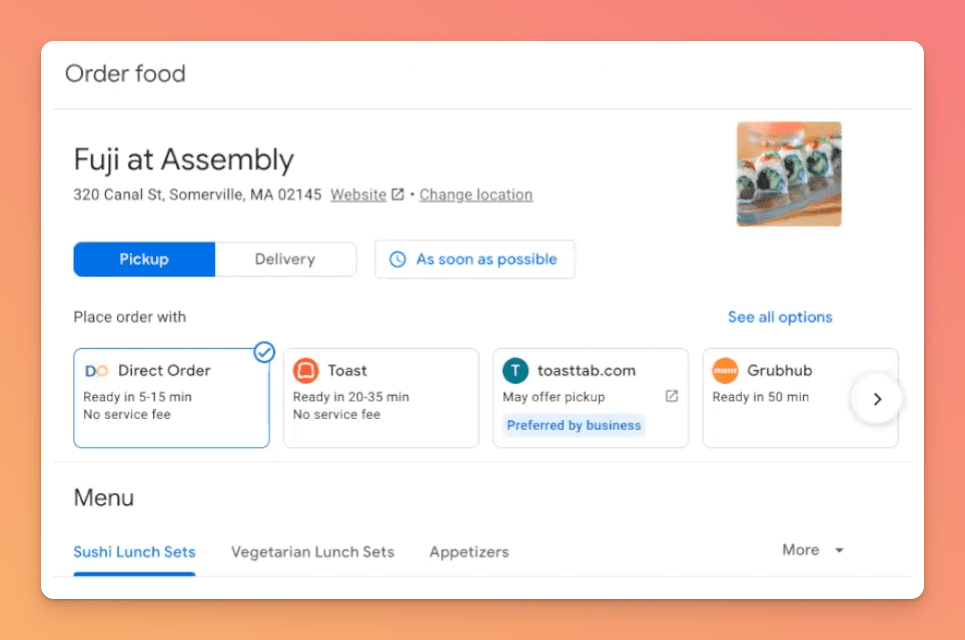The width and height of the screenshot is (965, 640).
Task: Switch to Delivery option
Action: pyautogui.click(x=286, y=259)
